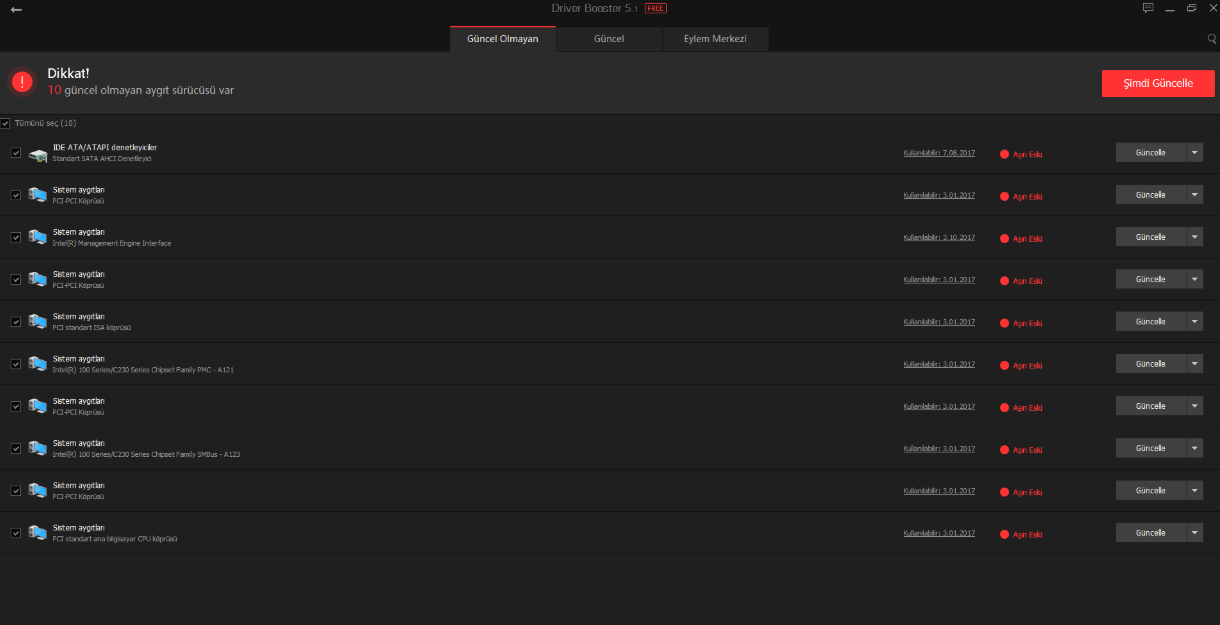This screenshot has height=625, width=1220.
Task: Click Aşırı Eski status for PCI standart ISA köprüsü
Action: click(1021, 323)
